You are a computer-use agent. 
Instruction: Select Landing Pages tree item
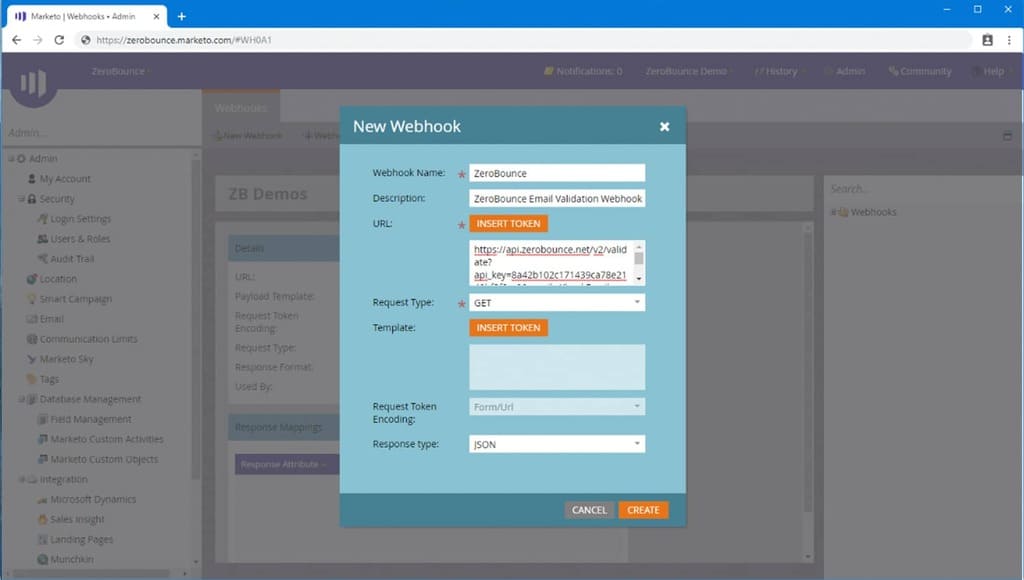82,540
